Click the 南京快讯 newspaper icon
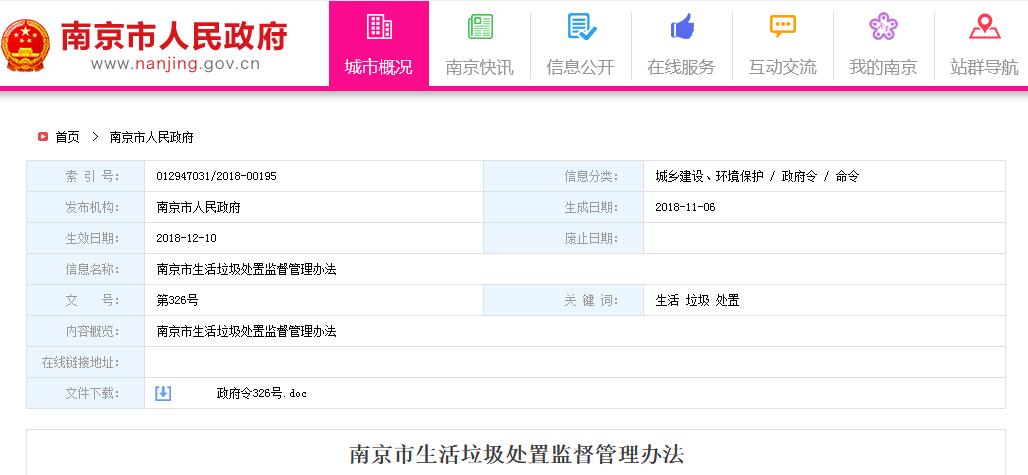Viewport: 1028px width, 475px height. (x=480, y=27)
